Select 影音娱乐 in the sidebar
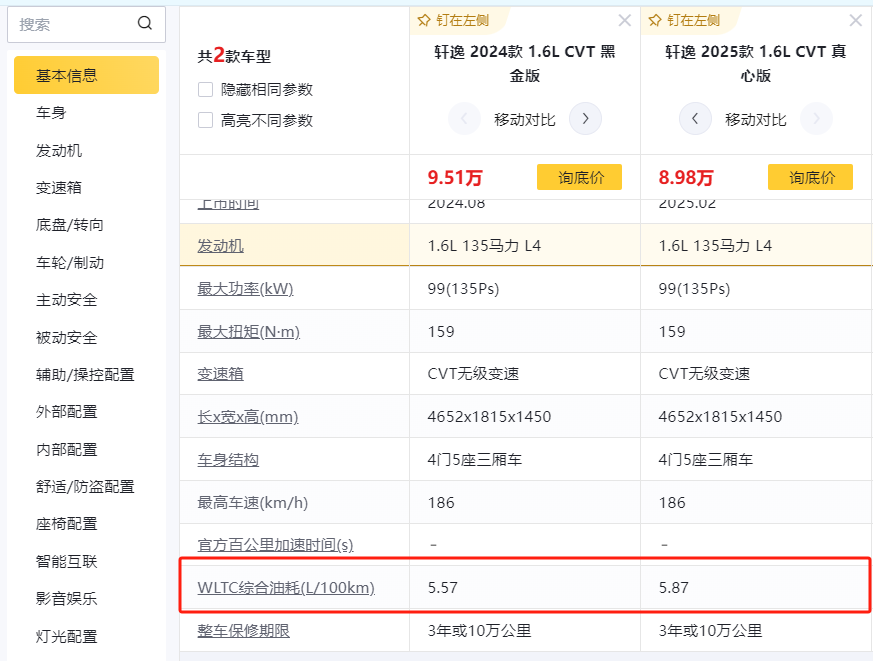 click(x=67, y=599)
